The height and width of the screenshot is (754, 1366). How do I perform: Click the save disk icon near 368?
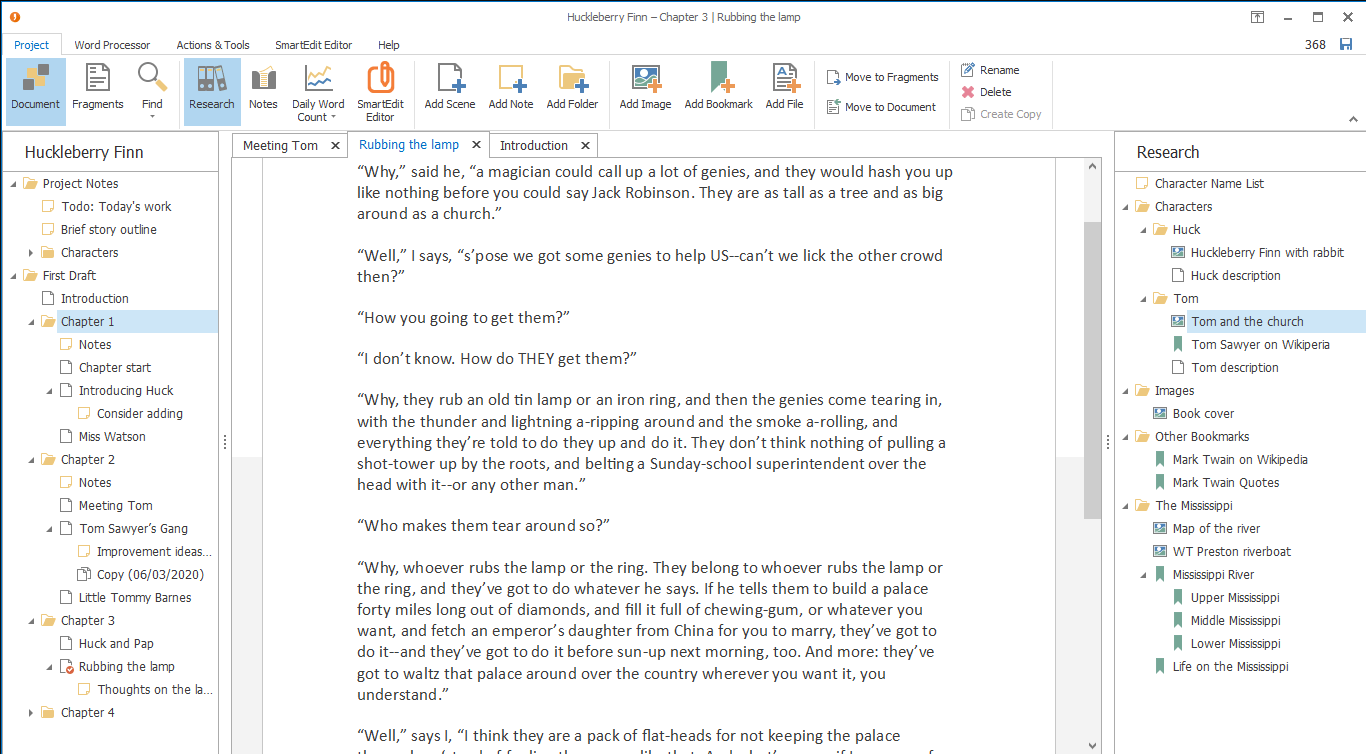click(x=1346, y=44)
